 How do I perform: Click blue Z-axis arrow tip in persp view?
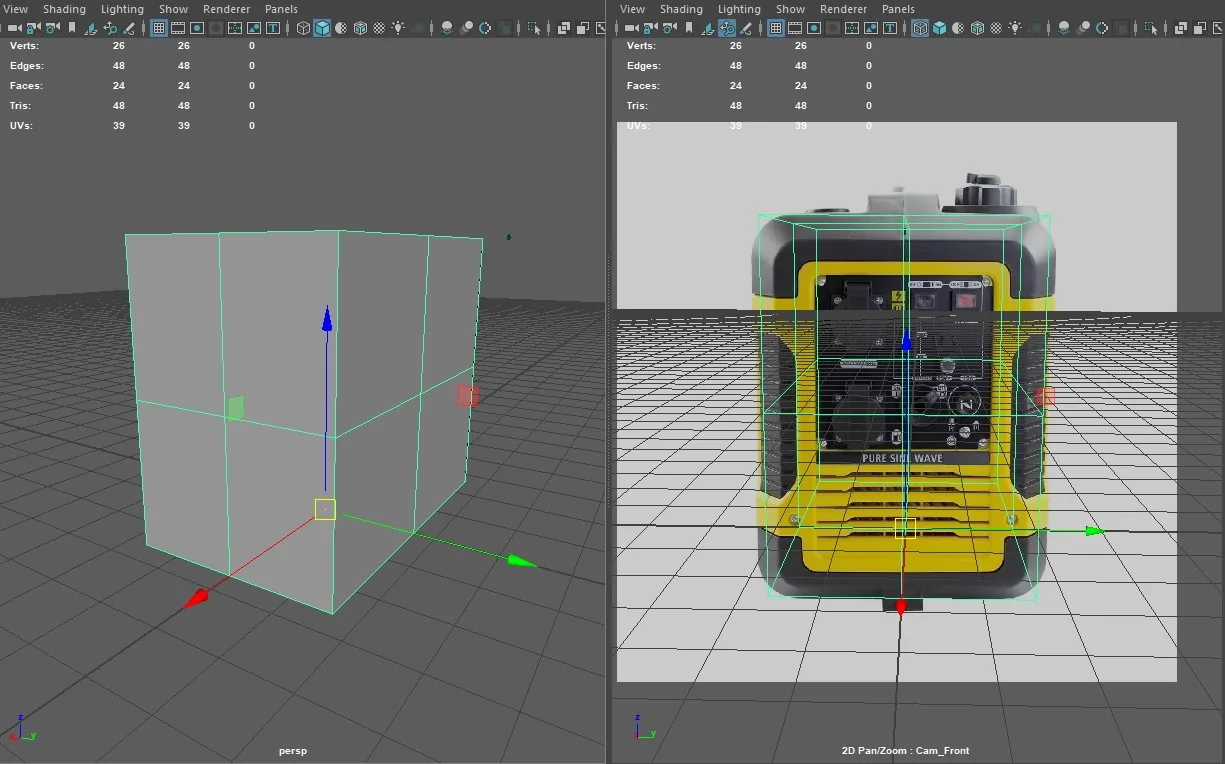click(326, 319)
